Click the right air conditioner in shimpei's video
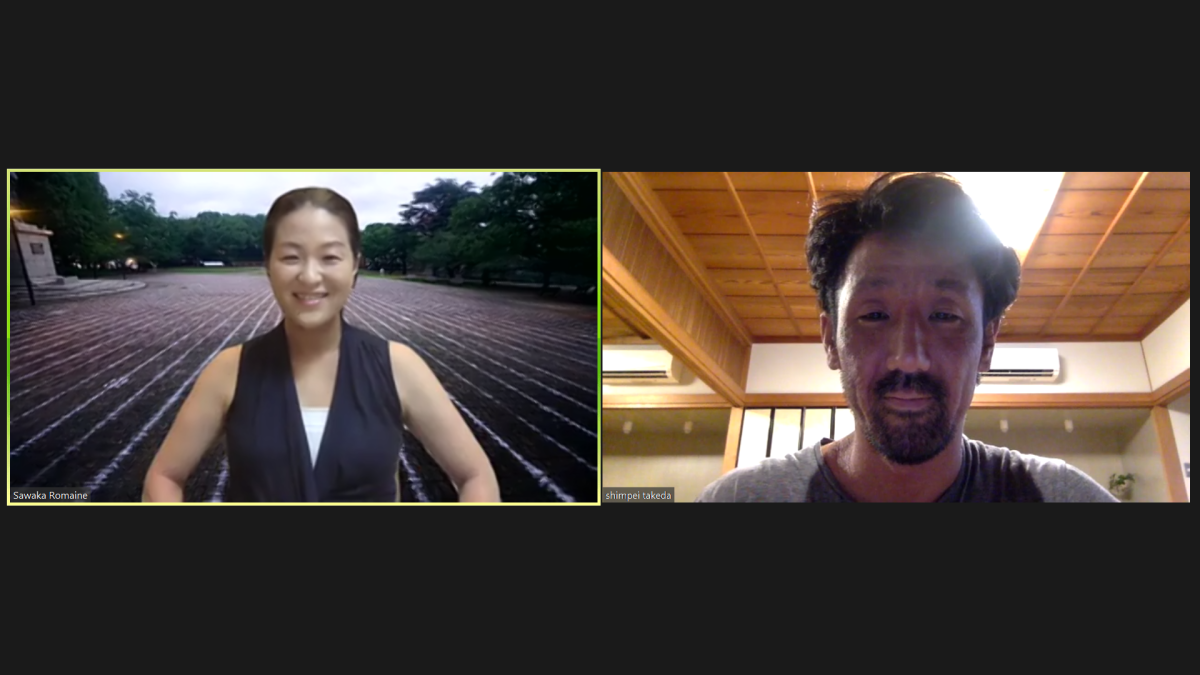Viewport: 1200px width, 675px height. point(1020,363)
